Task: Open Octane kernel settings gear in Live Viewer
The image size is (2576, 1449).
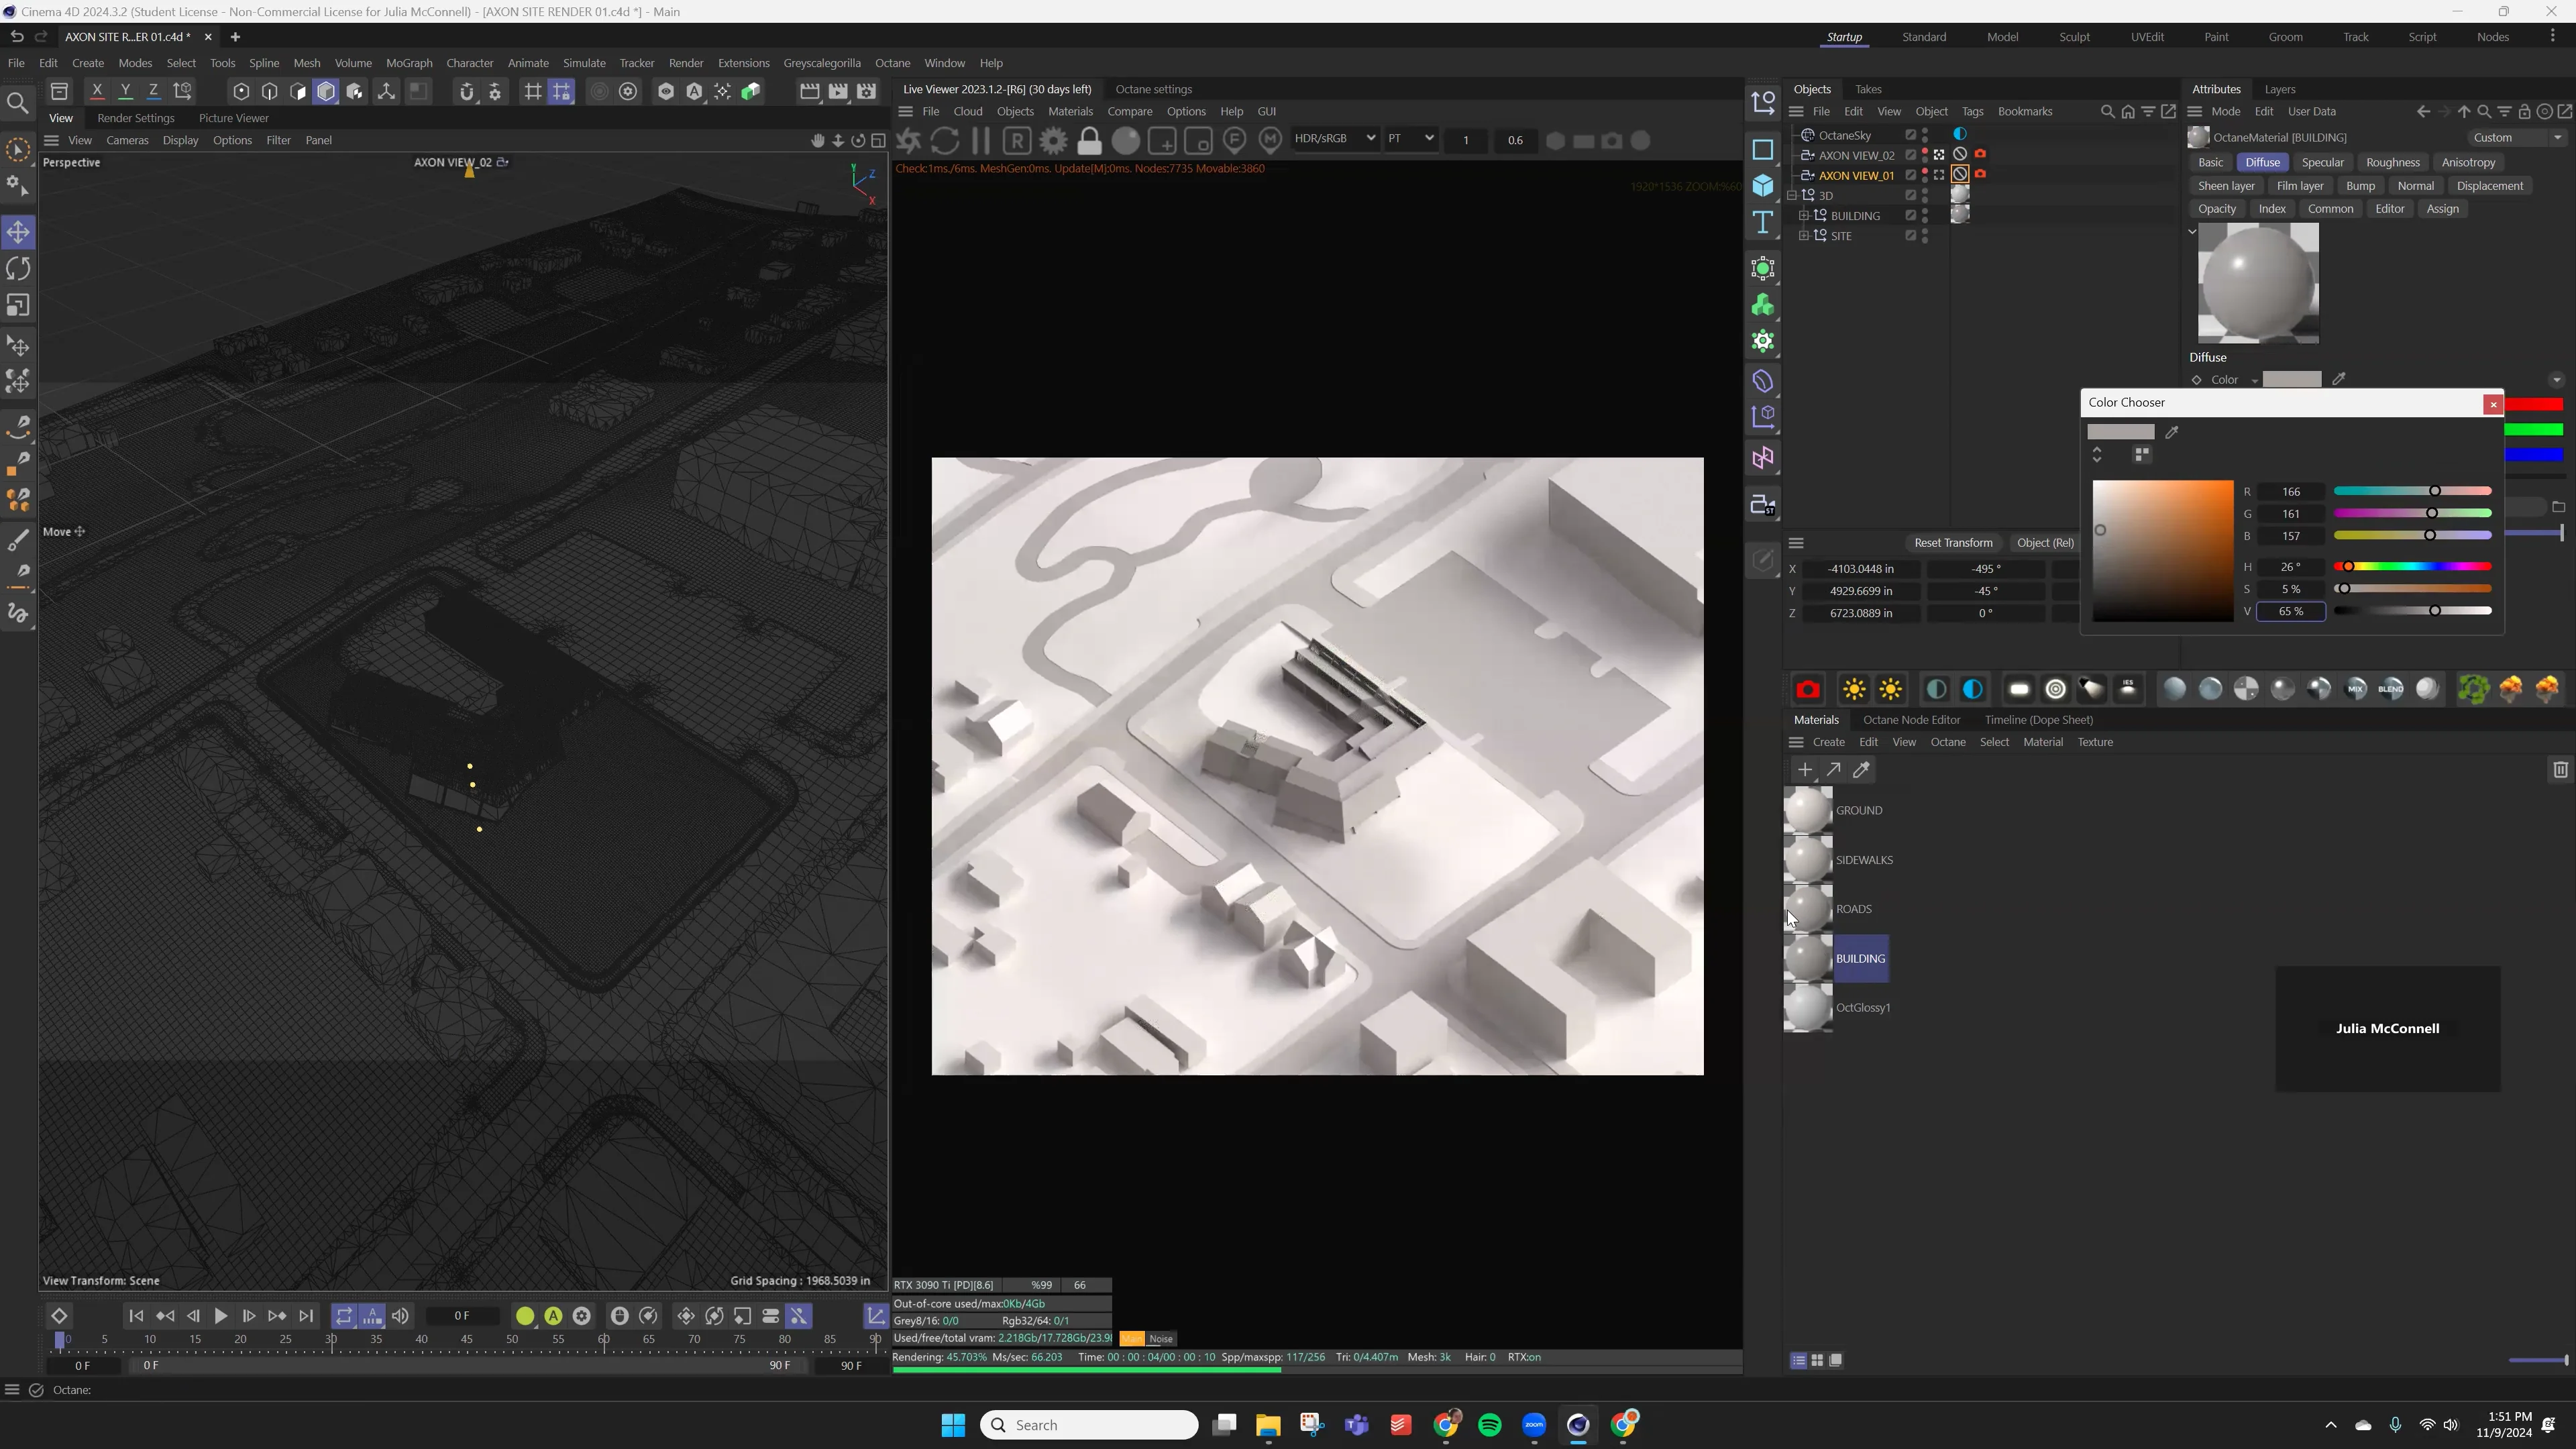Action: (1052, 140)
